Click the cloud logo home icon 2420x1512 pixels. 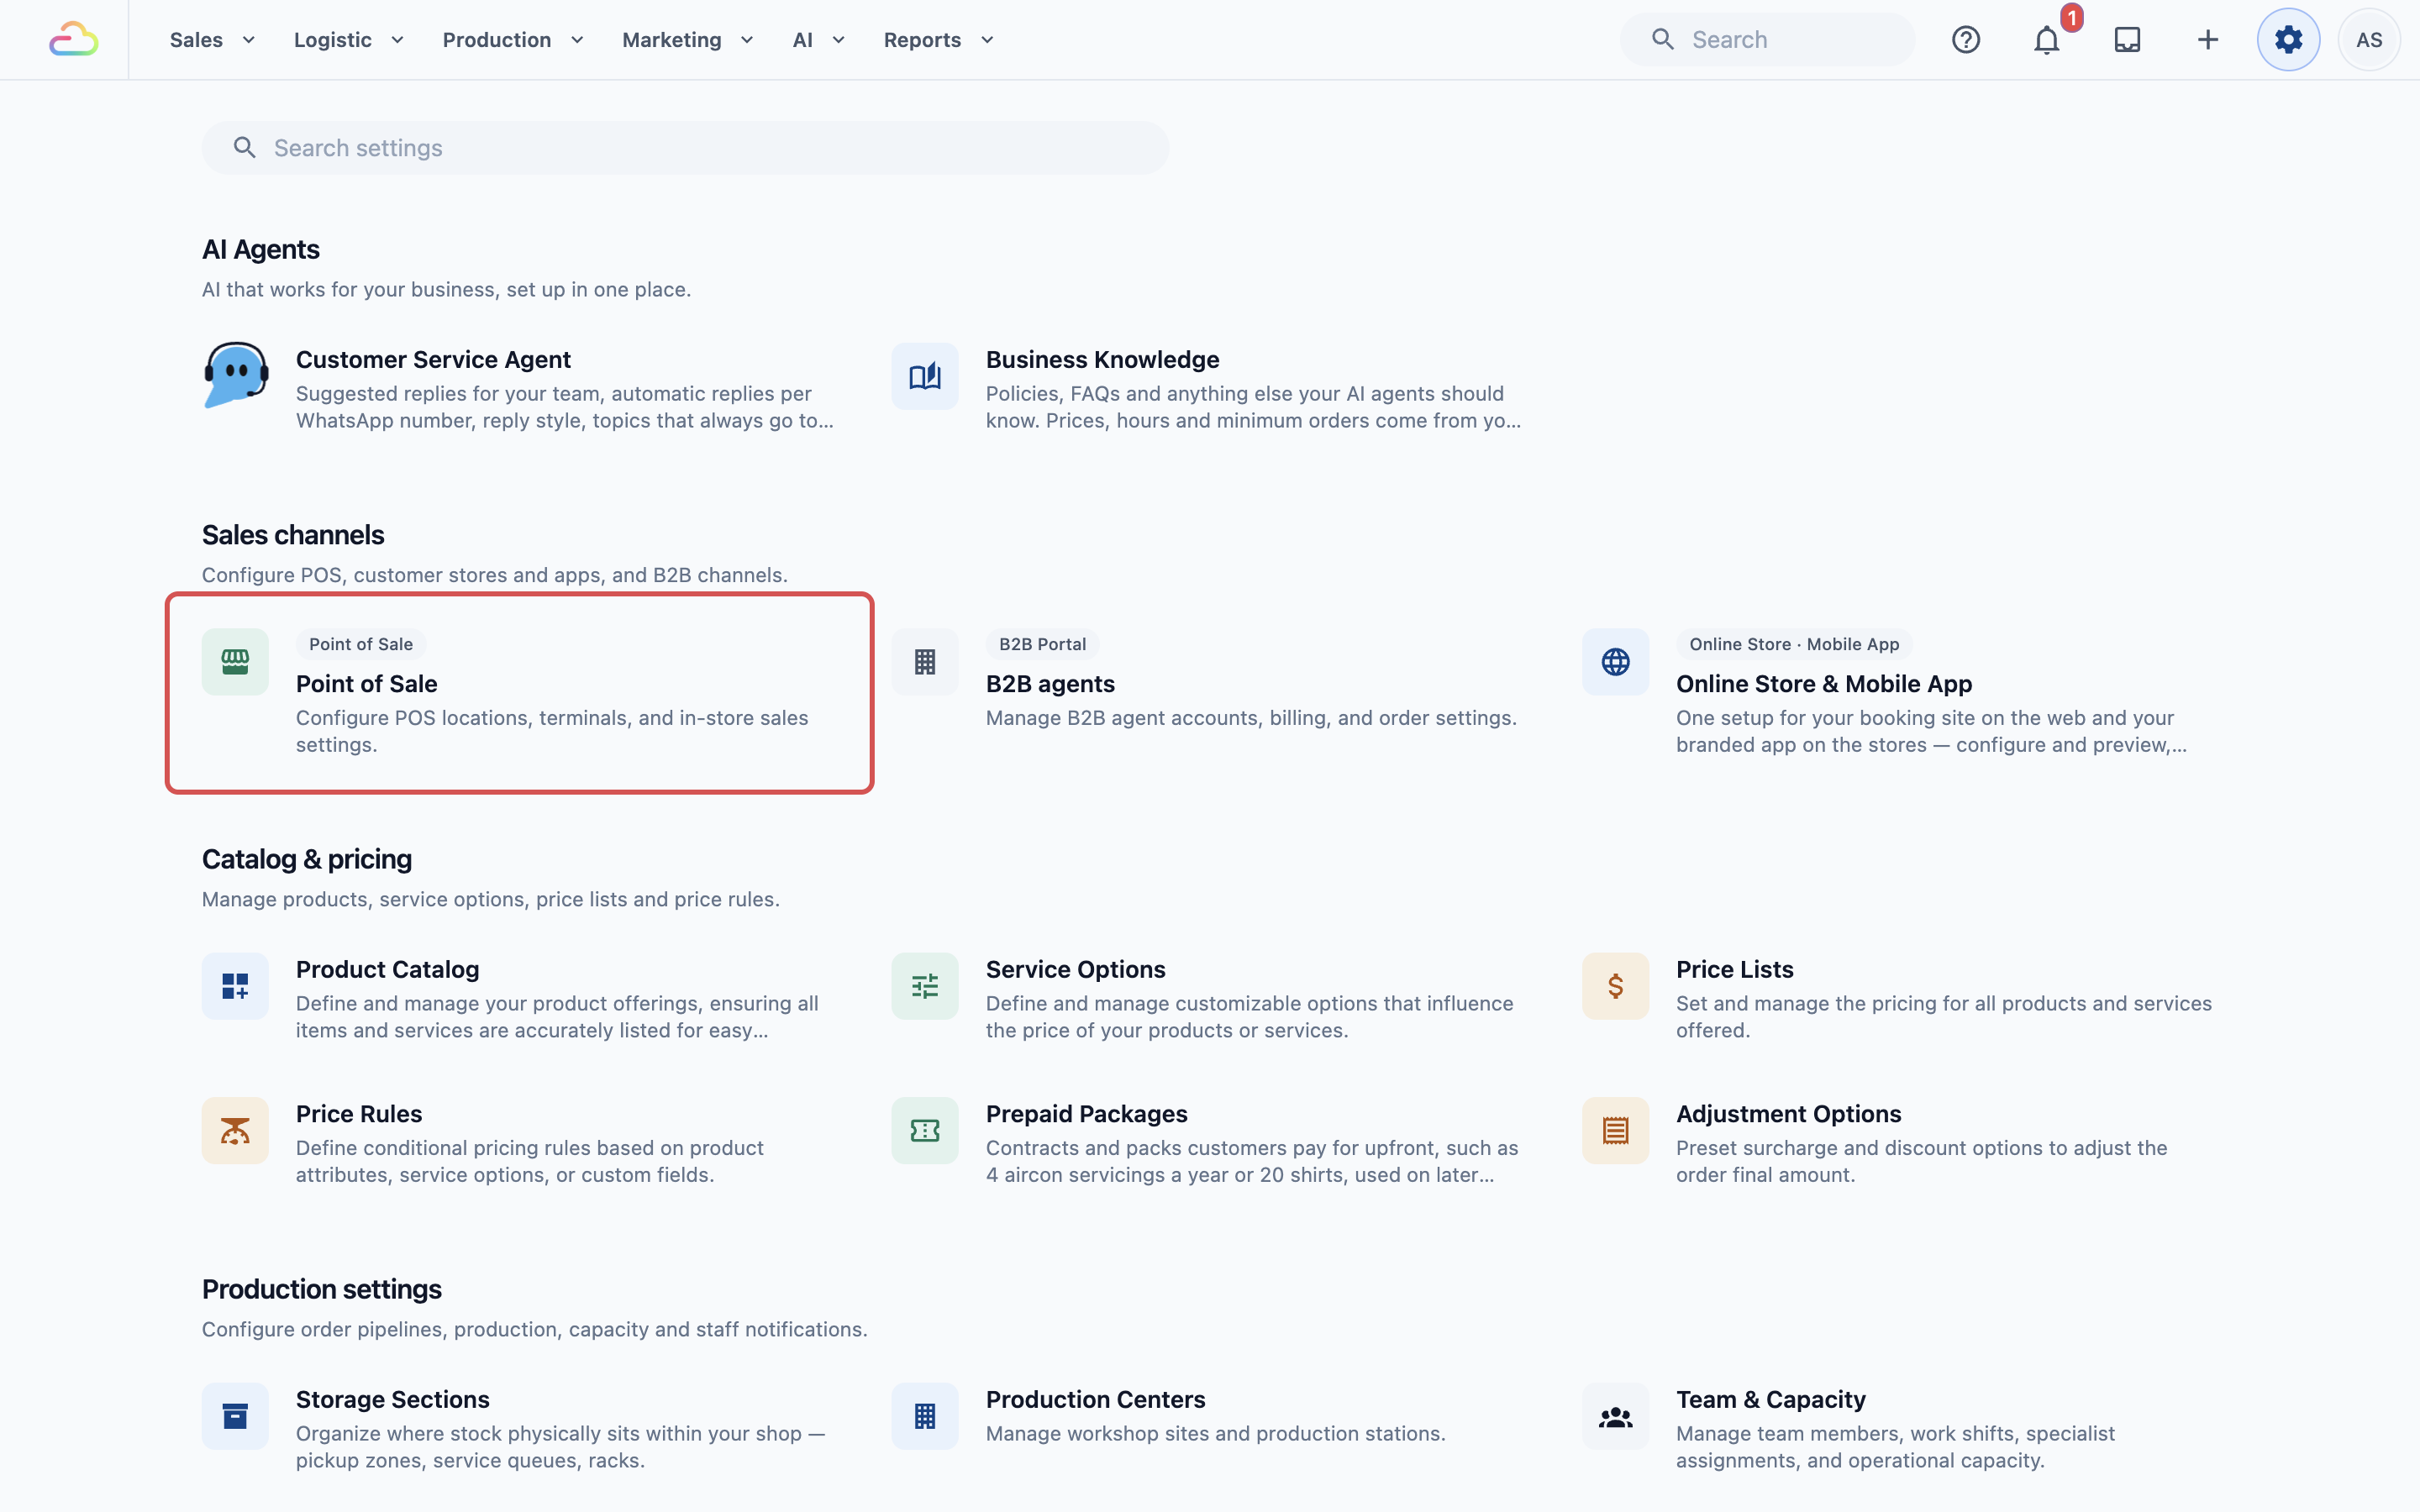pos(74,40)
